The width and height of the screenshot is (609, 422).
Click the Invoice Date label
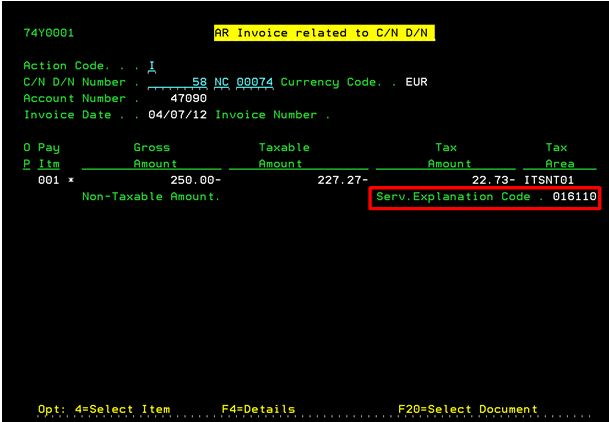point(67,115)
